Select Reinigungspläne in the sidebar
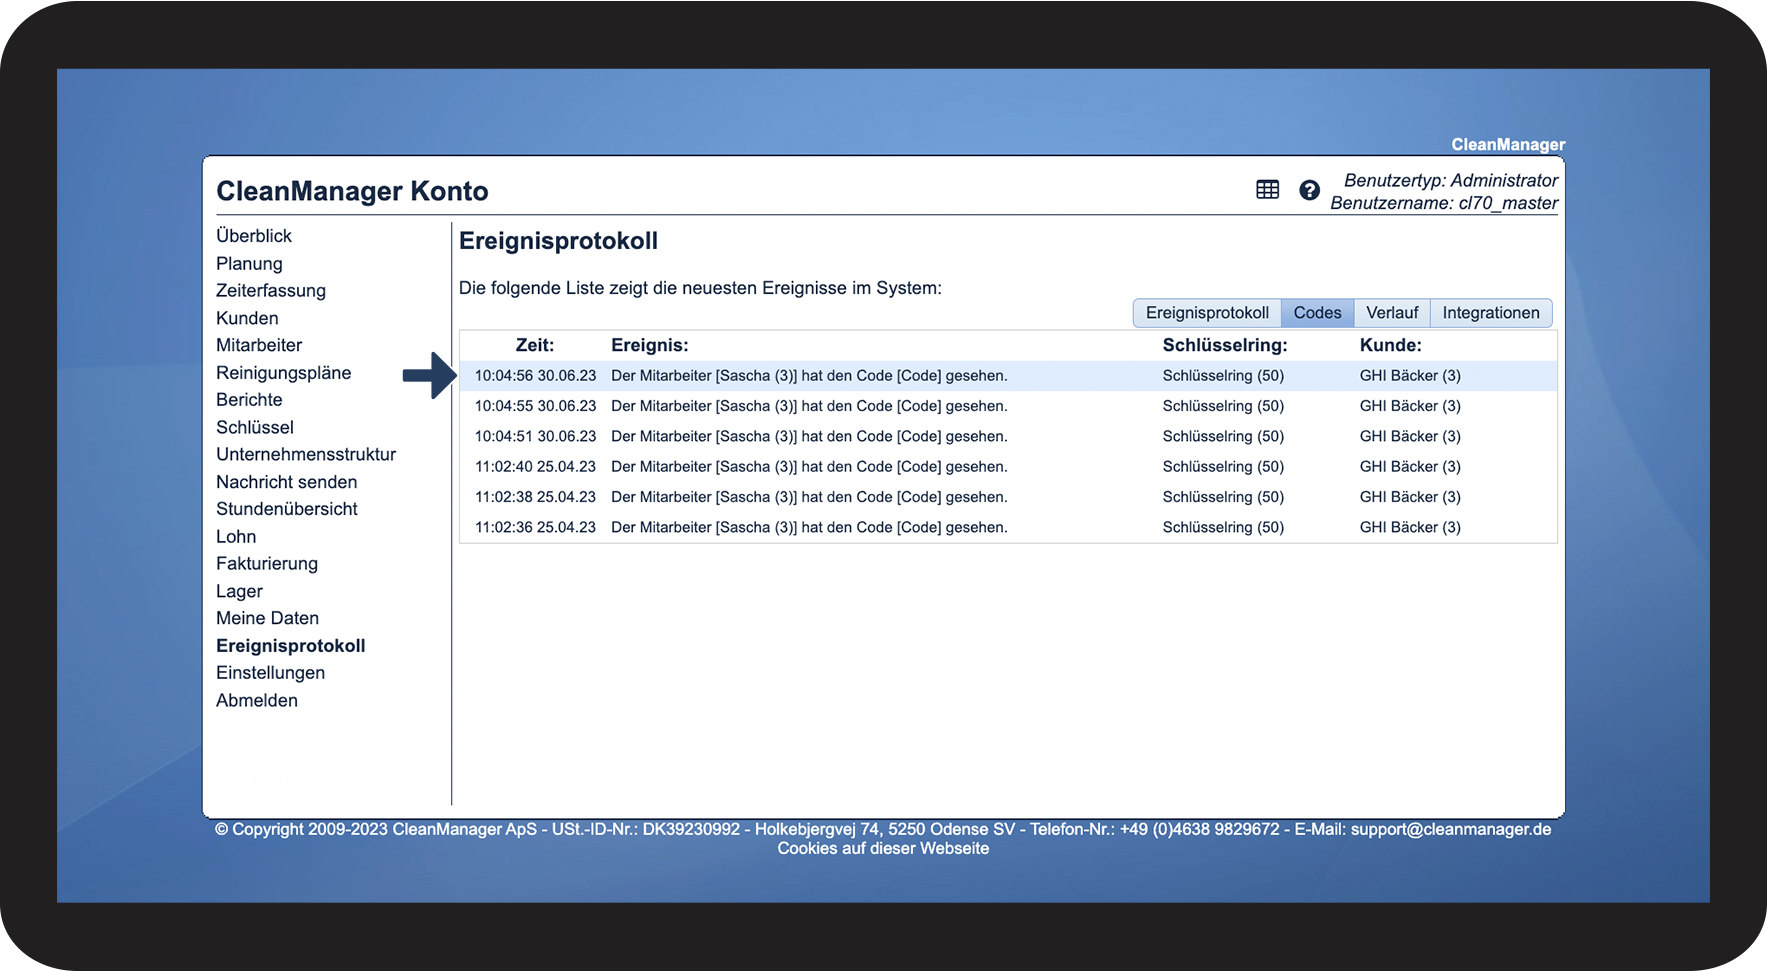 283,373
